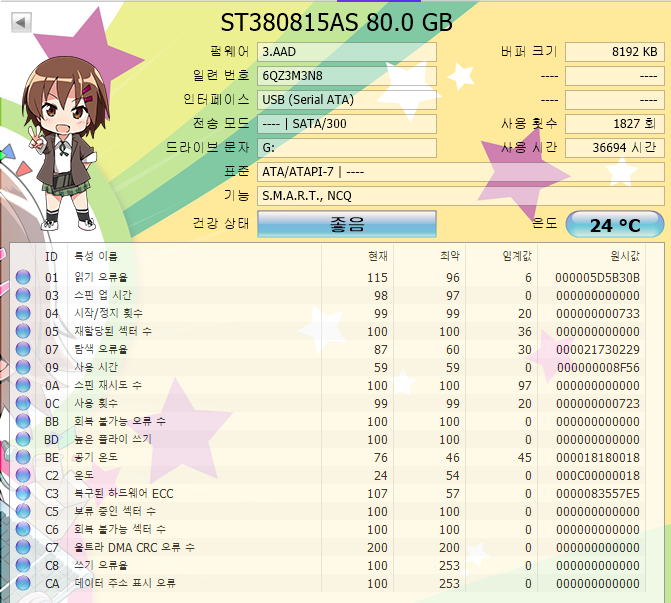This screenshot has width=671, height=603.
Task: Select the 복구된 하드웨어 ECC attribute name
Action: point(124,493)
